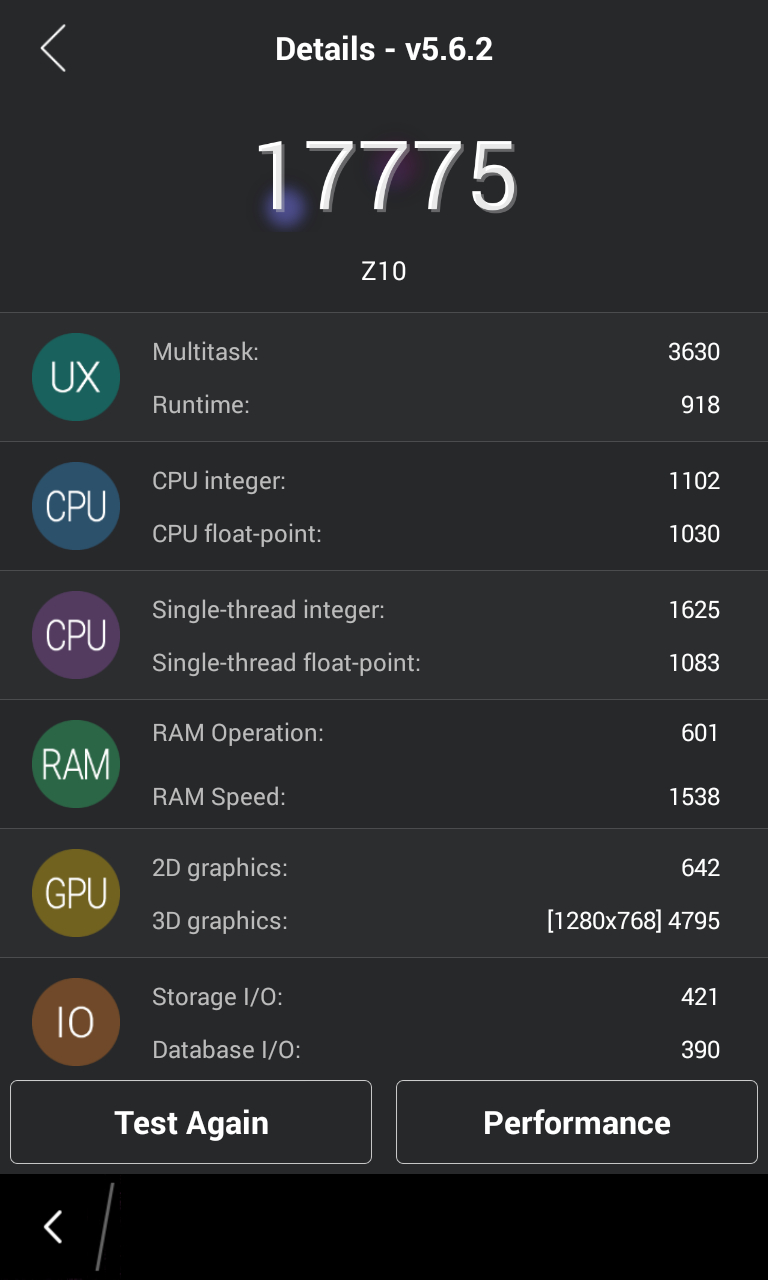The height and width of the screenshot is (1280, 768).
Task: Tap the Details - v5.6.2 header title
Action: (x=384, y=49)
